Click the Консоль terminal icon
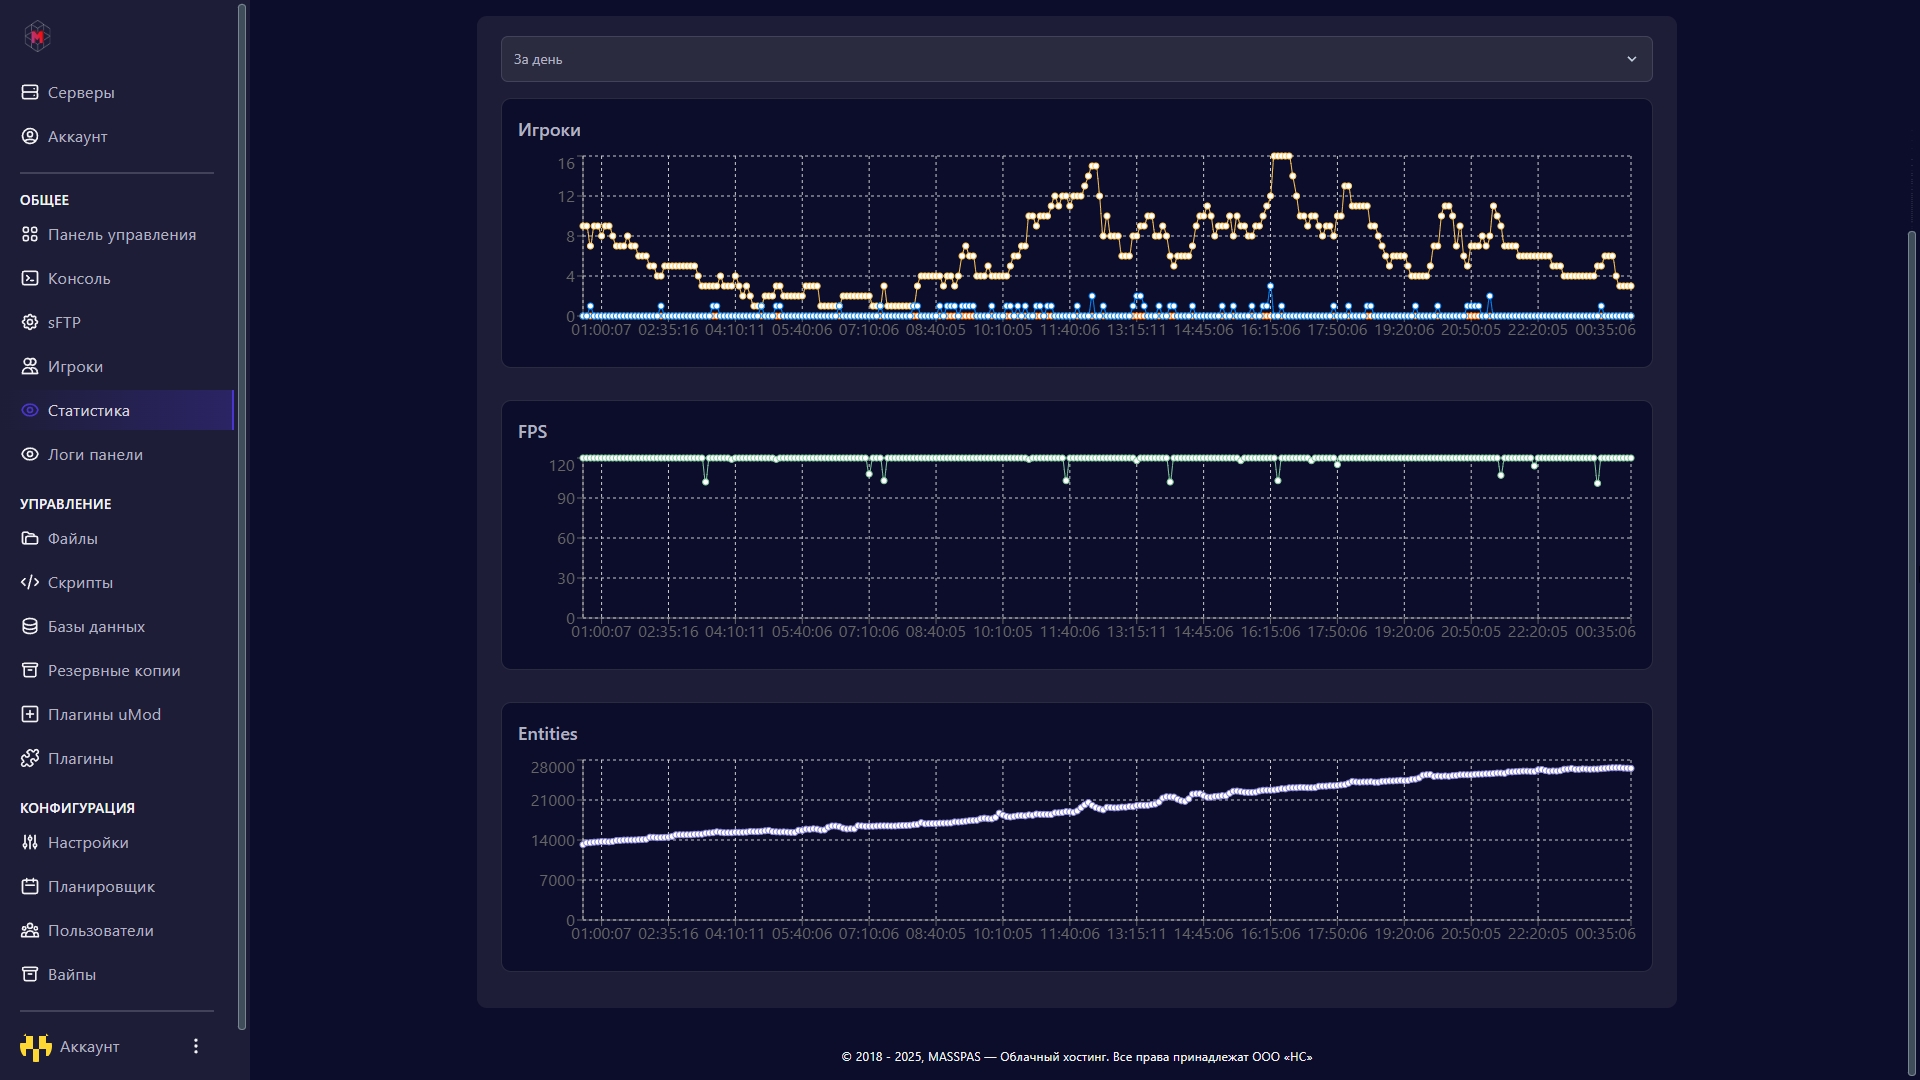The height and width of the screenshot is (1080, 1920). (30, 278)
